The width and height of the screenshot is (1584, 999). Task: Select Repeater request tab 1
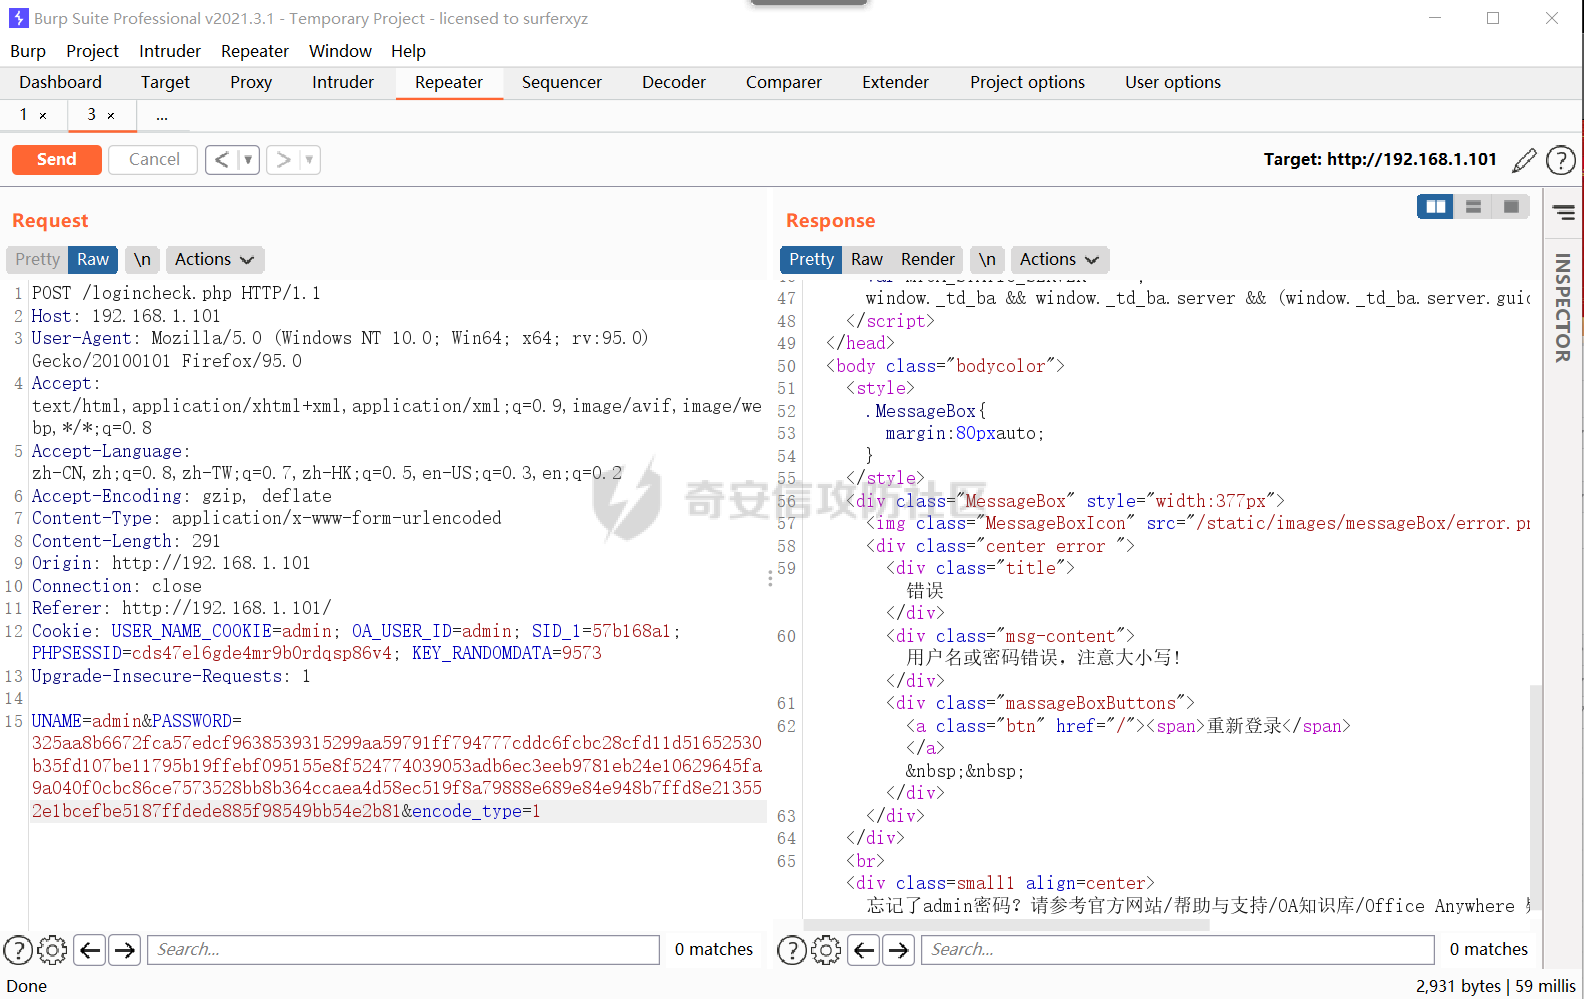click(x=23, y=115)
